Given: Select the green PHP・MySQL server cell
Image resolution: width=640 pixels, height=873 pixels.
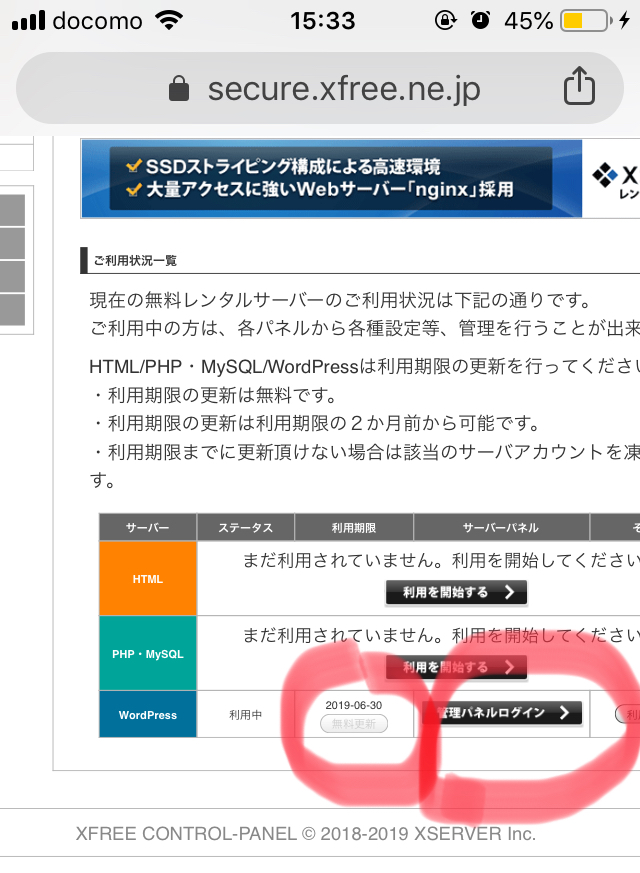Looking at the screenshot, I should click(x=148, y=653).
